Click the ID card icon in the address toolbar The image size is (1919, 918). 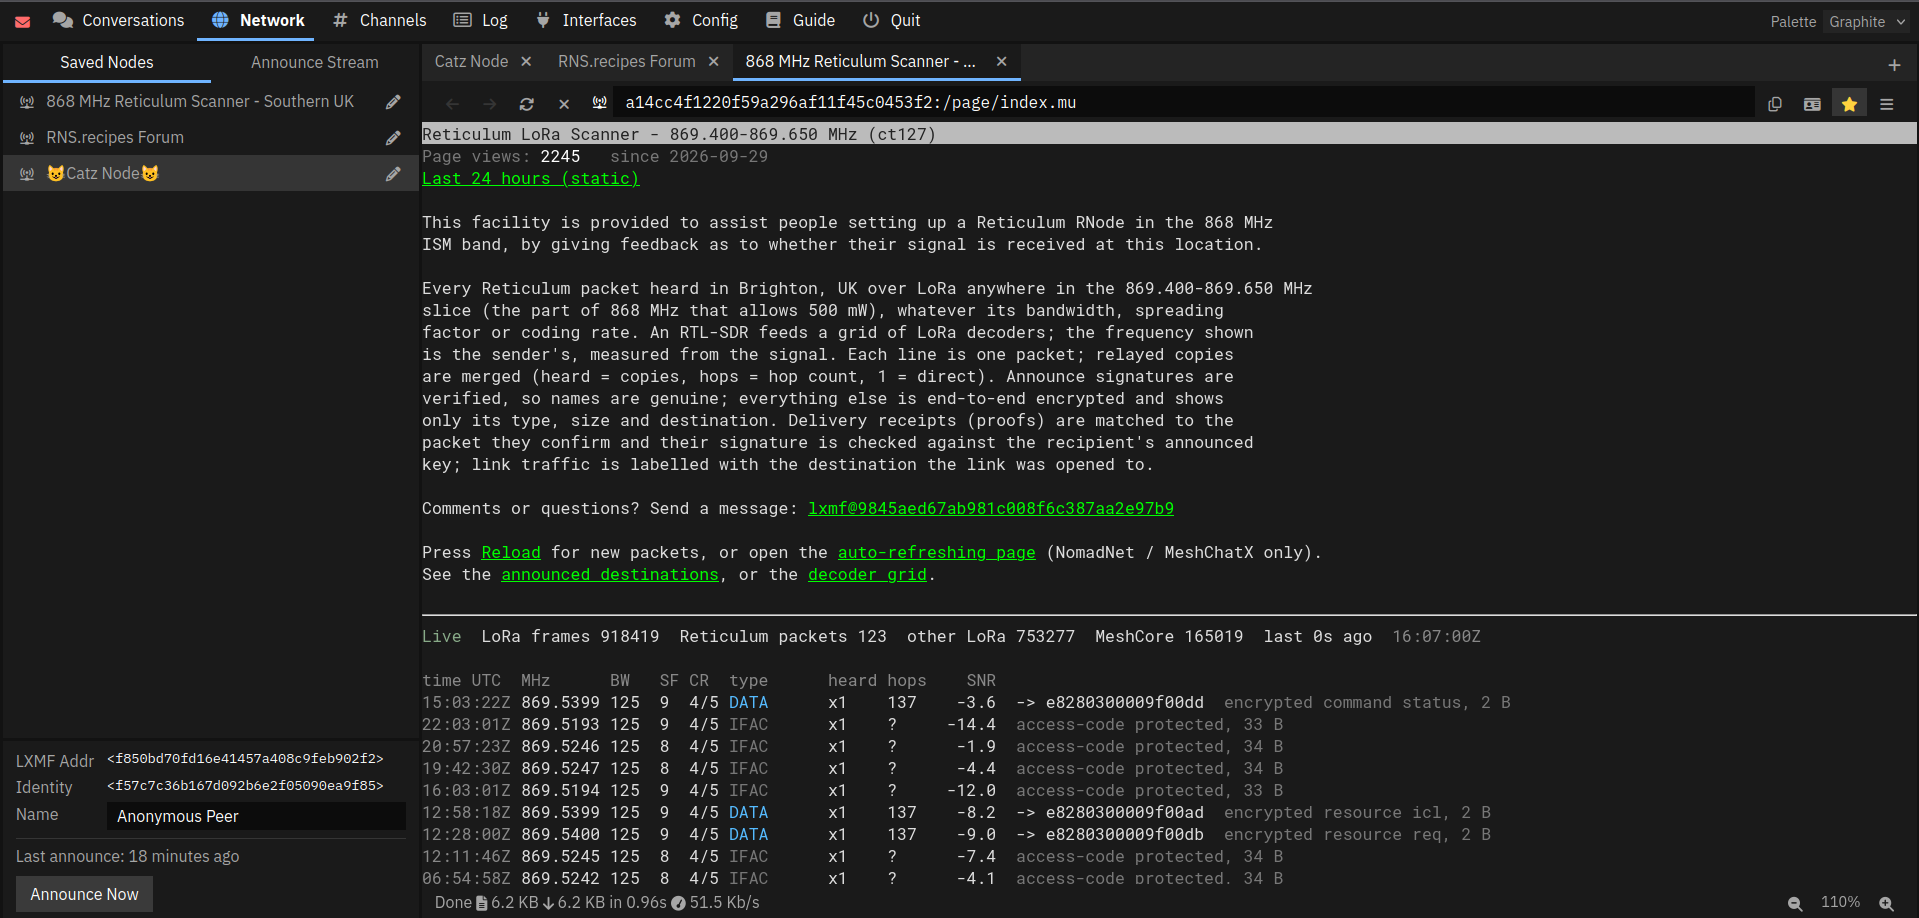pyautogui.click(x=1812, y=103)
